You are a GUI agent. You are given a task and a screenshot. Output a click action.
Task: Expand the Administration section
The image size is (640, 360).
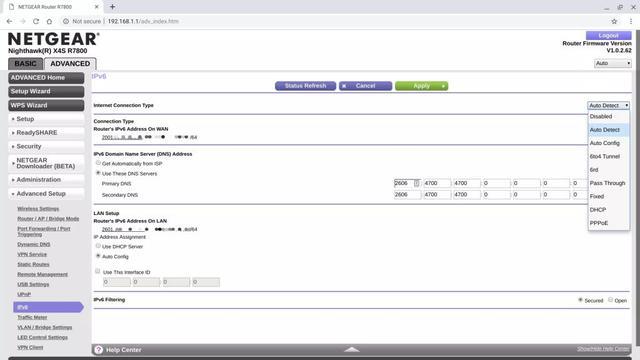[x=46, y=180]
